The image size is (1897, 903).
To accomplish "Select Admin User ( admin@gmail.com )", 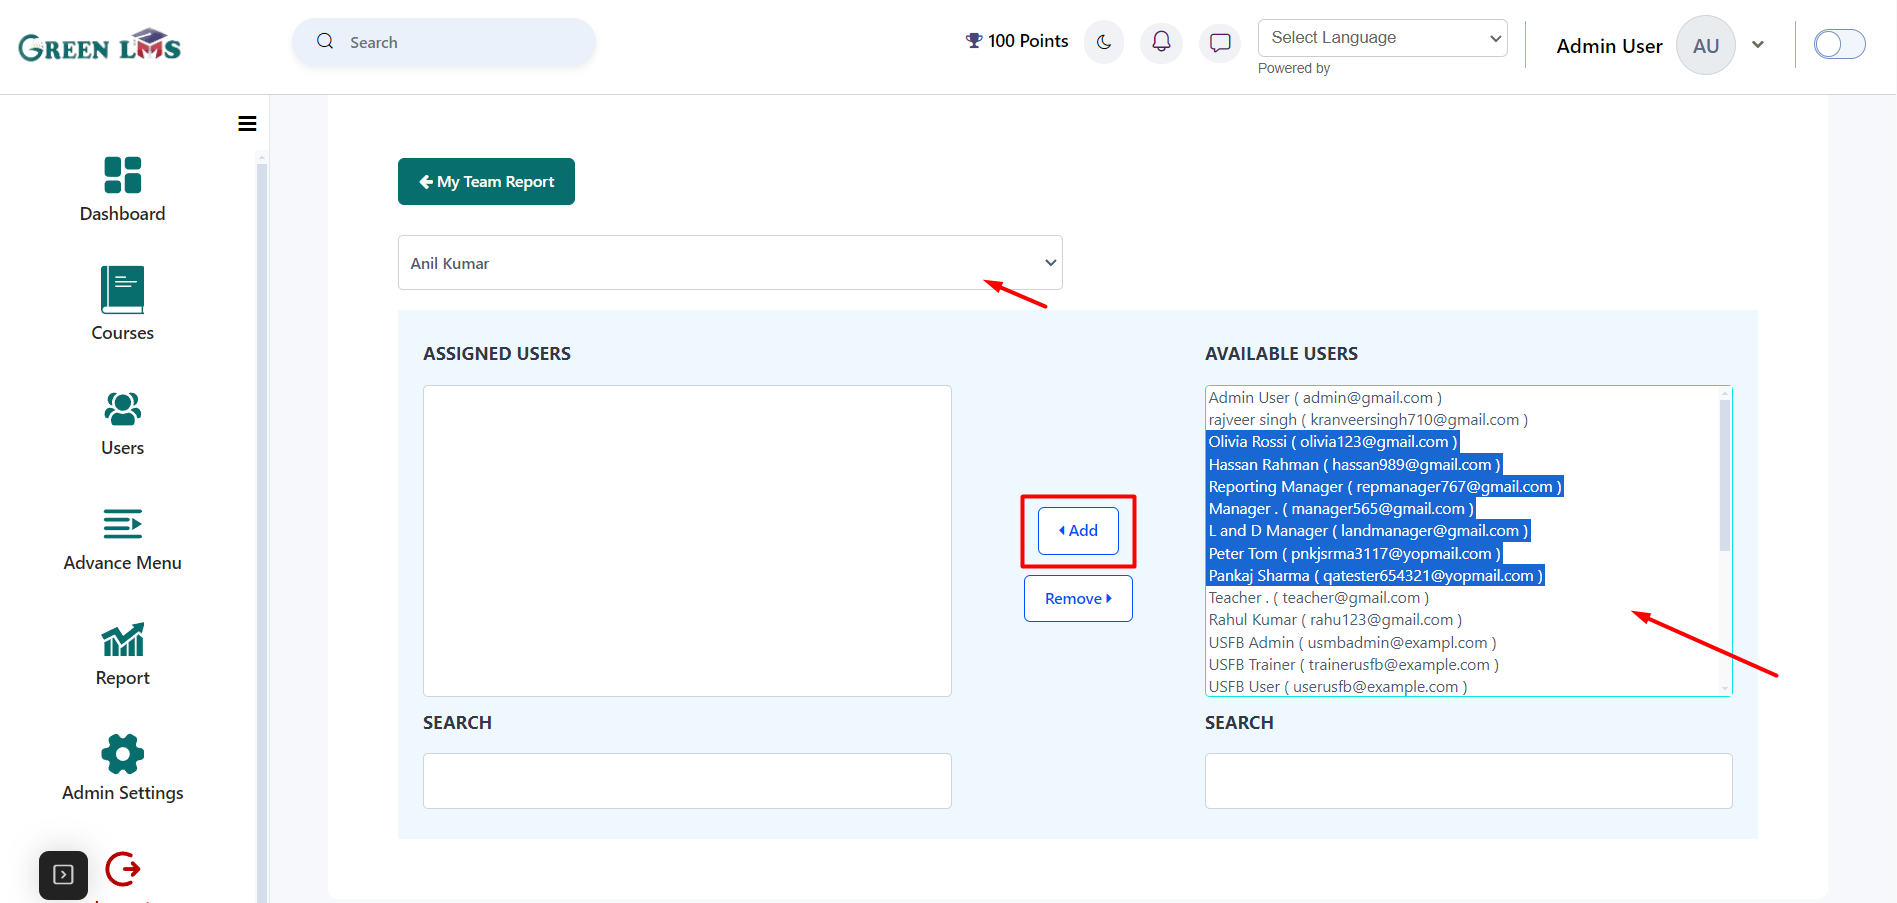I will tap(1325, 398).
